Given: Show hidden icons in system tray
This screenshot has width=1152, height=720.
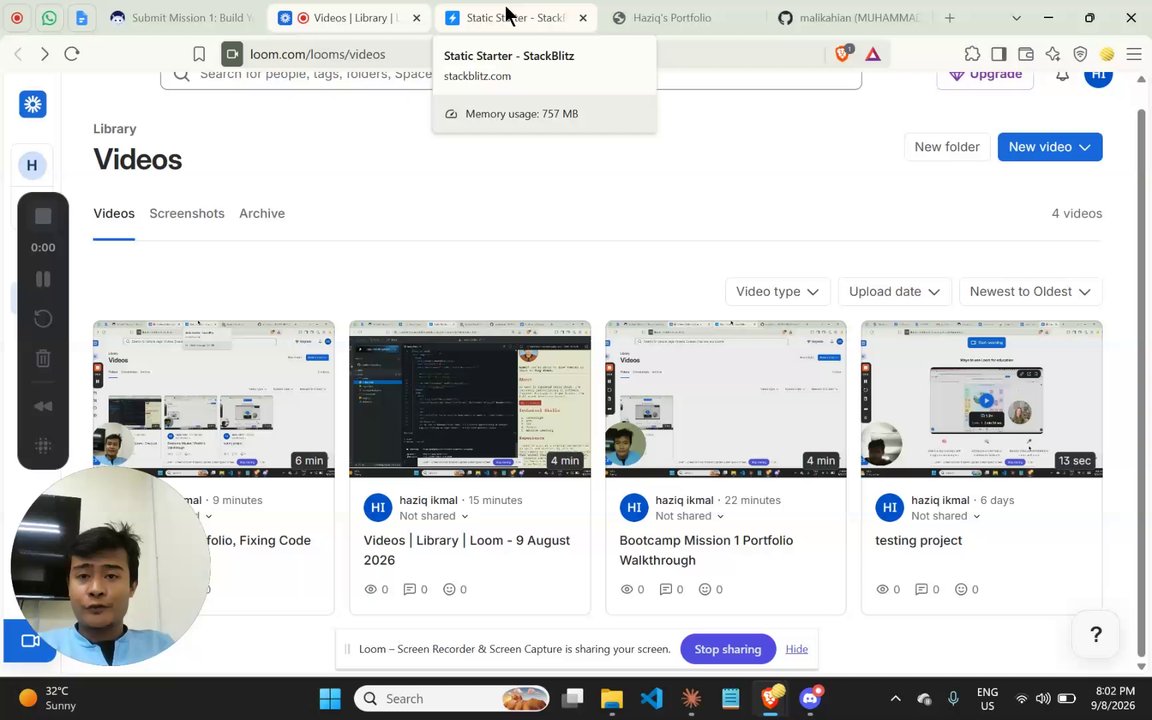Looking at the screenshot, I should click(x=896, y=699).
